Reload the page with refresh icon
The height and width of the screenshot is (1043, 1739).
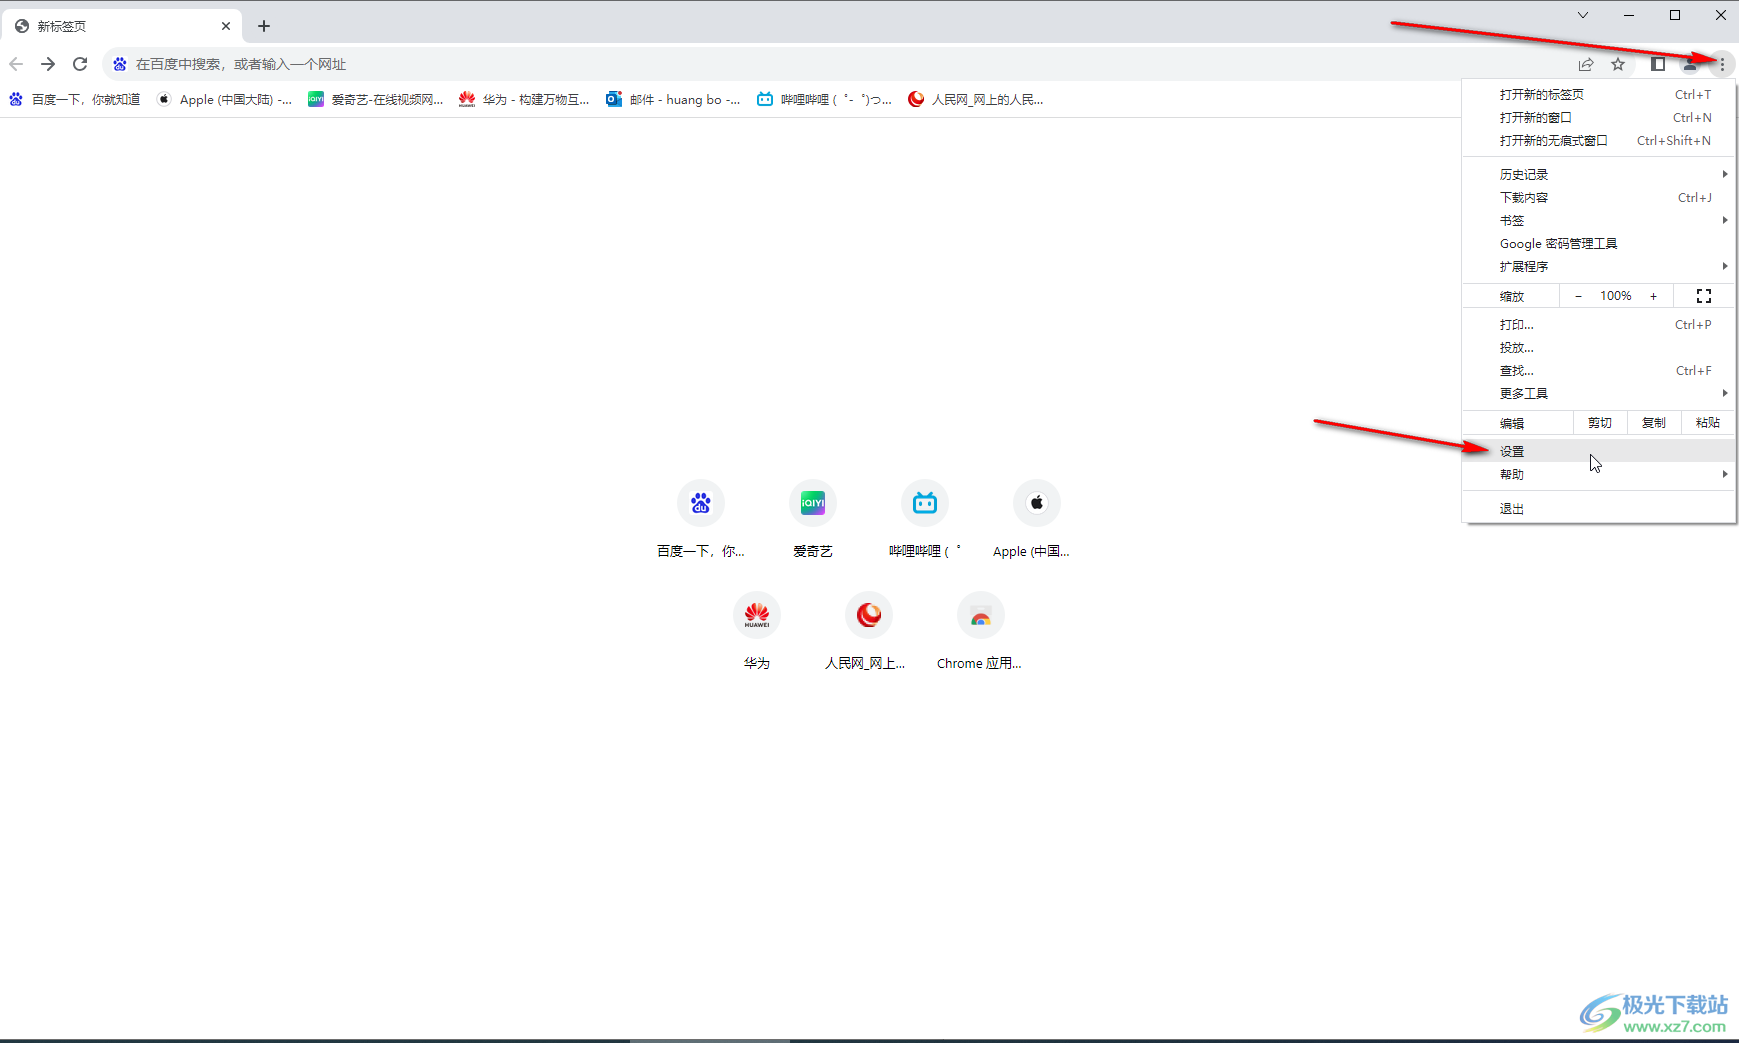pos(80,64)
